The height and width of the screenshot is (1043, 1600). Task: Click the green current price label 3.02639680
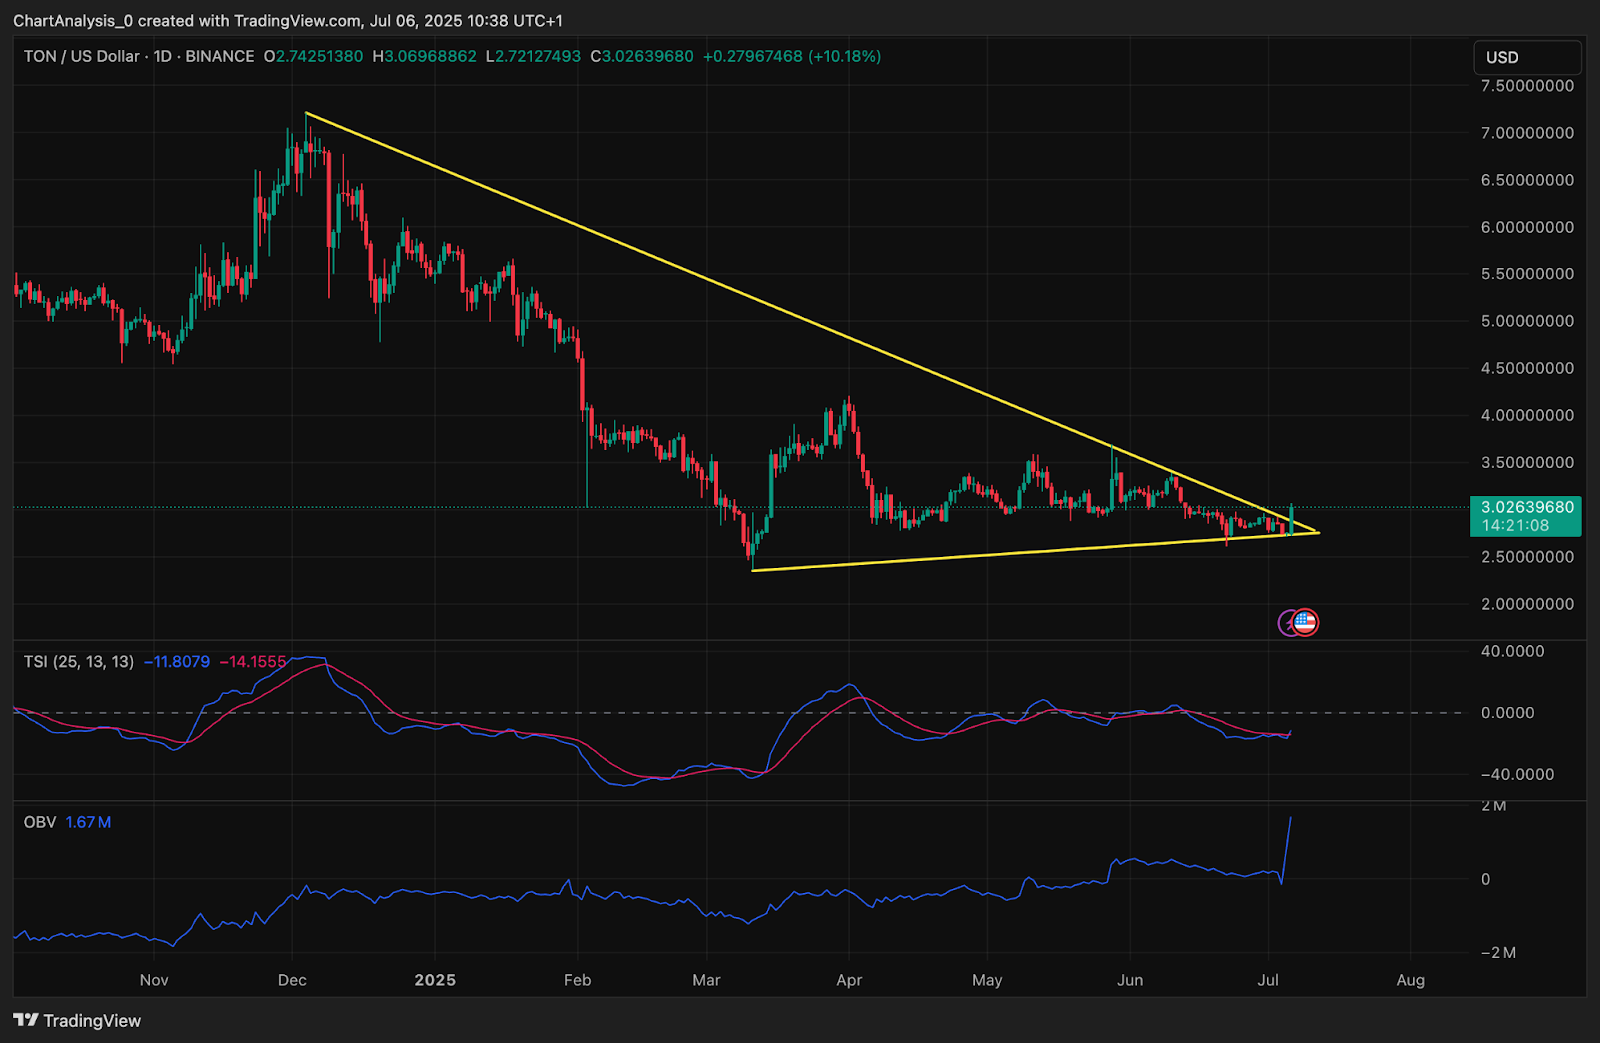tap(1526, 507)
